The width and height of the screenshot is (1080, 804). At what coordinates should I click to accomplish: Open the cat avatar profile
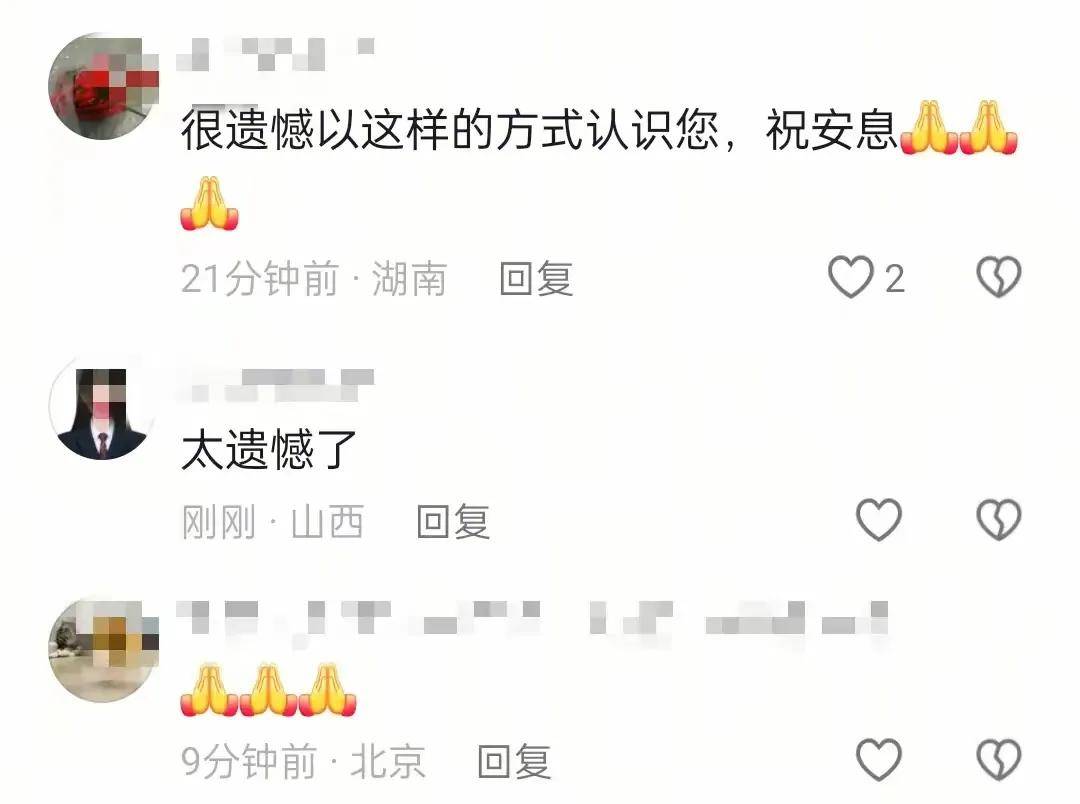103,649
